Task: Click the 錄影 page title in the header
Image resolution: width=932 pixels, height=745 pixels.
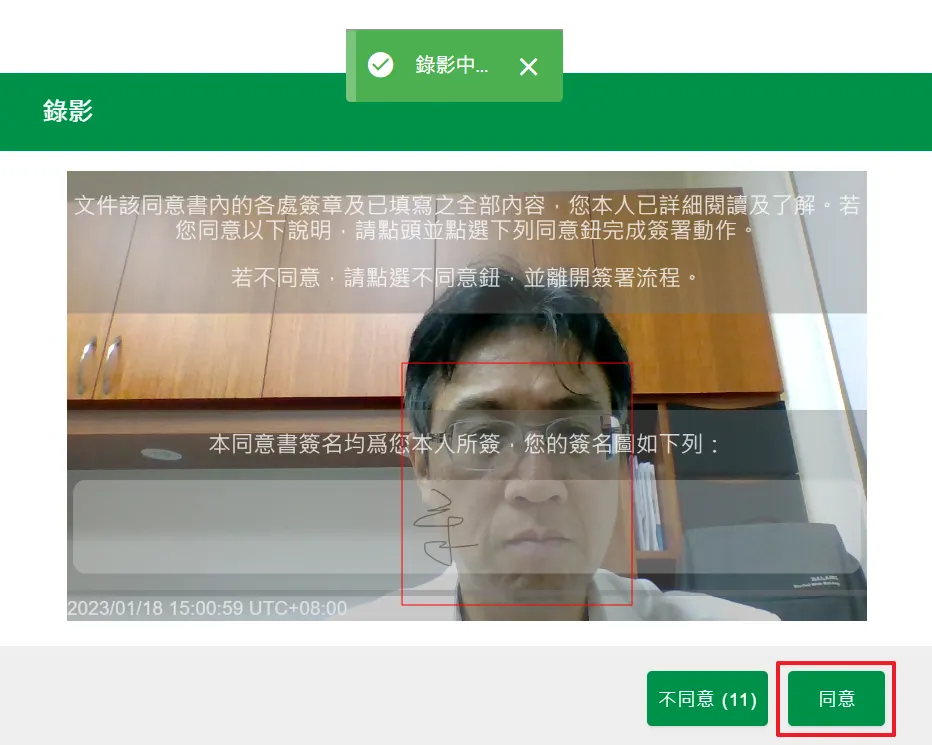Action: click(67, 111)
